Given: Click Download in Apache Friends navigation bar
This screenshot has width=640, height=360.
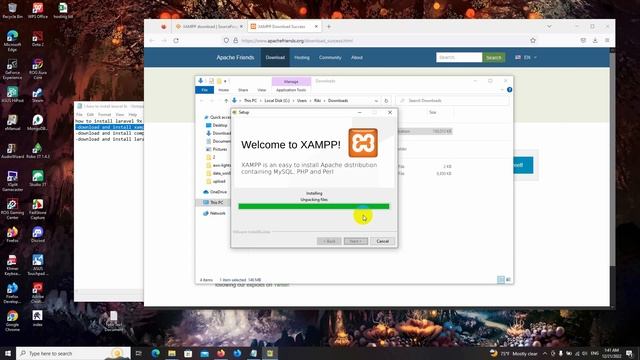Looking at the screenshot, I should pos(275,58).
